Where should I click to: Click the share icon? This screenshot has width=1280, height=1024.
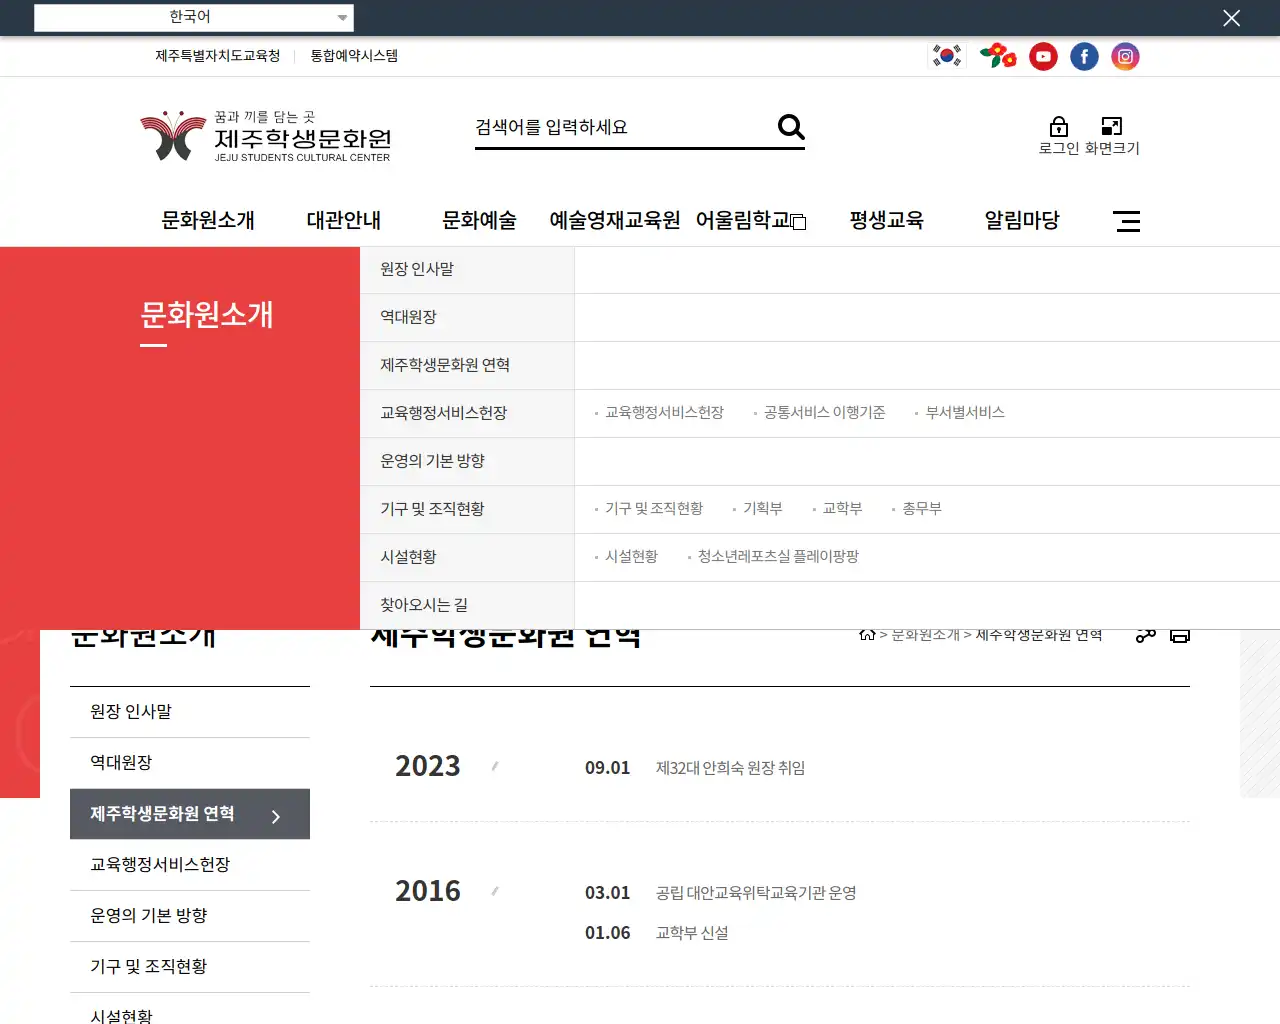click(x=1146, y=636)
